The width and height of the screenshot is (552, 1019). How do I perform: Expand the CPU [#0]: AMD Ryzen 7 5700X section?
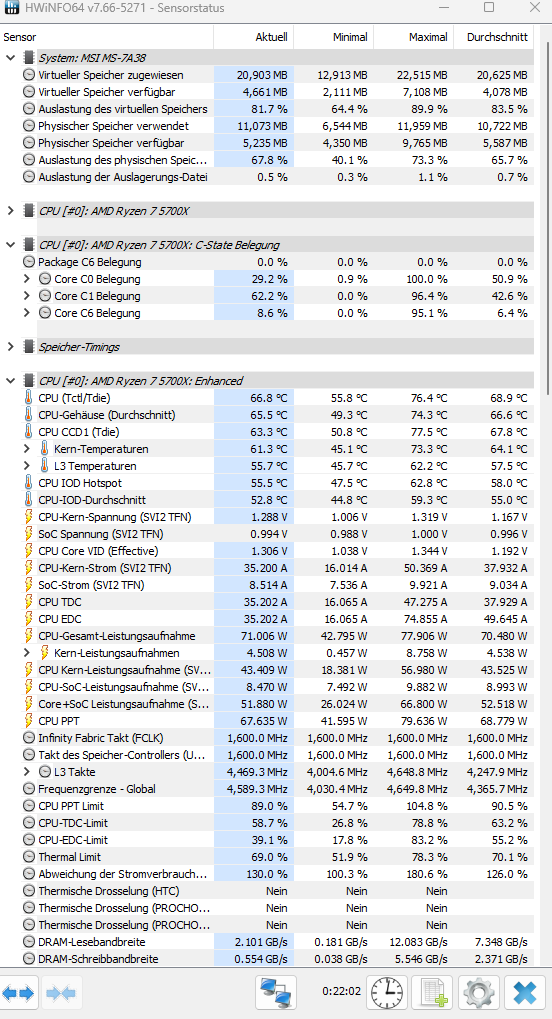point(10,211)
